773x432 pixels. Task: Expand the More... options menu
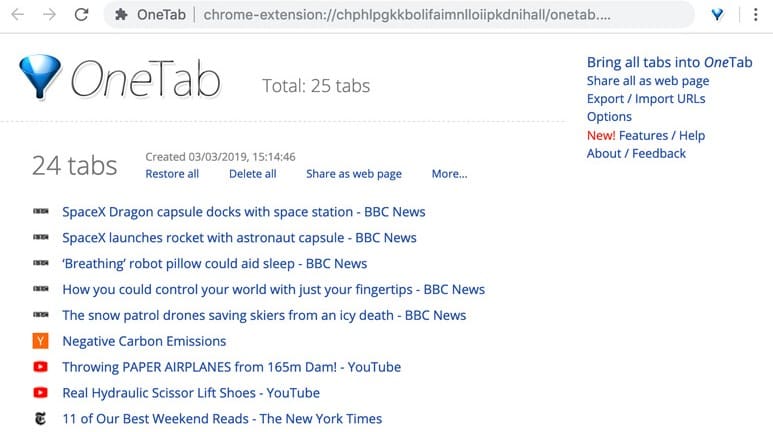449,174
